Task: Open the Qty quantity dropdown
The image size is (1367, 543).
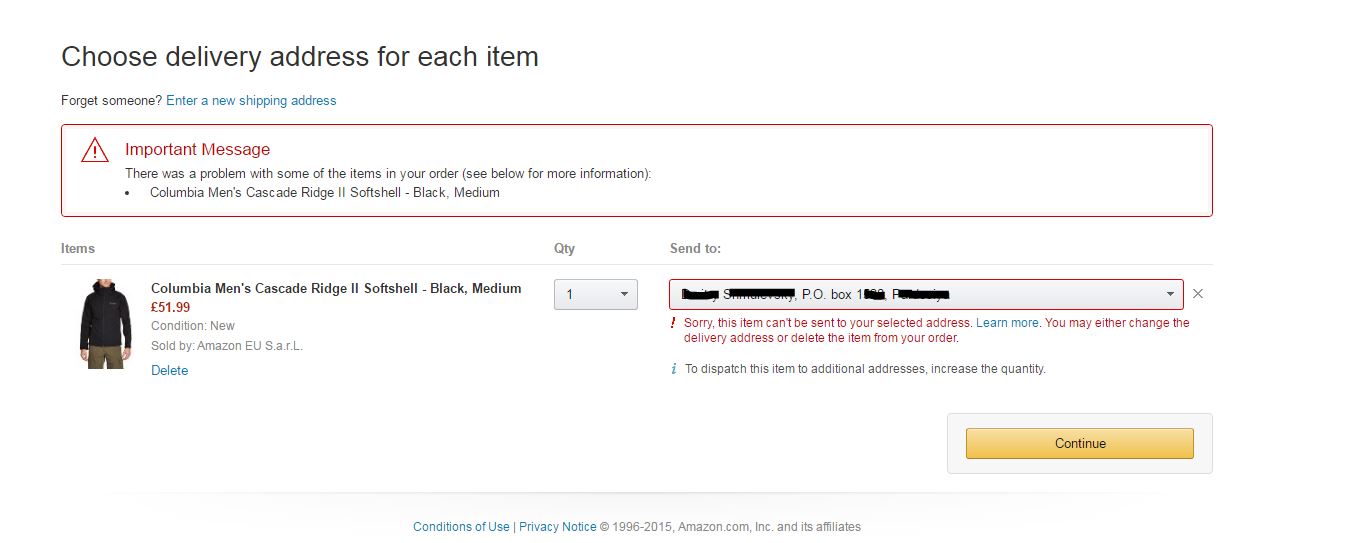Action: 596,294
